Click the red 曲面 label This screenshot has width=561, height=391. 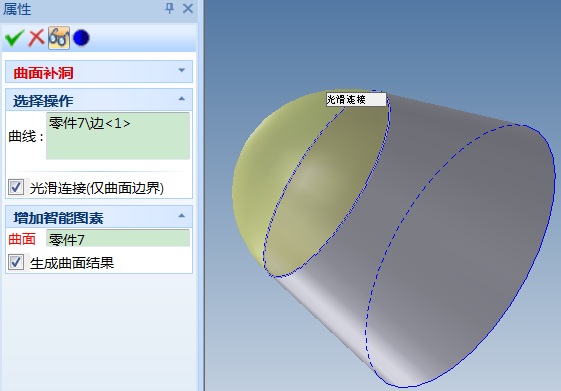22,239
